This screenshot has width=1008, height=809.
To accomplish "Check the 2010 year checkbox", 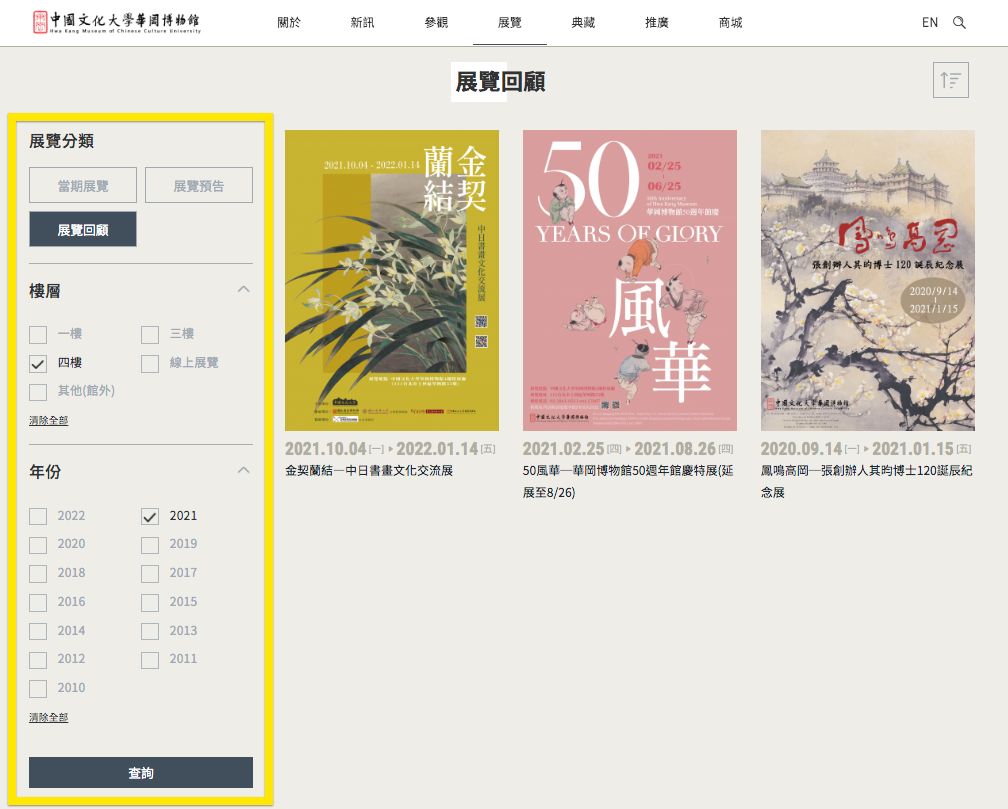I will point(38,689).
